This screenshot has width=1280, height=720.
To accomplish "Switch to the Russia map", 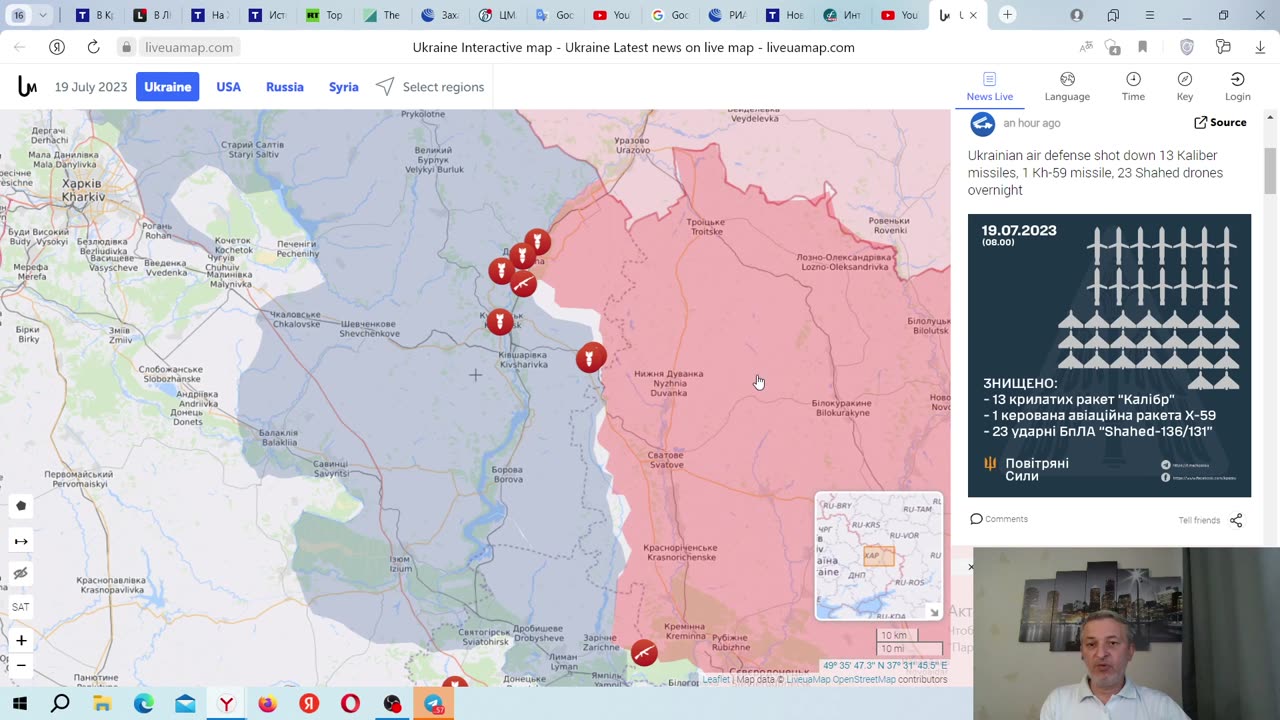I will point(284,87).
